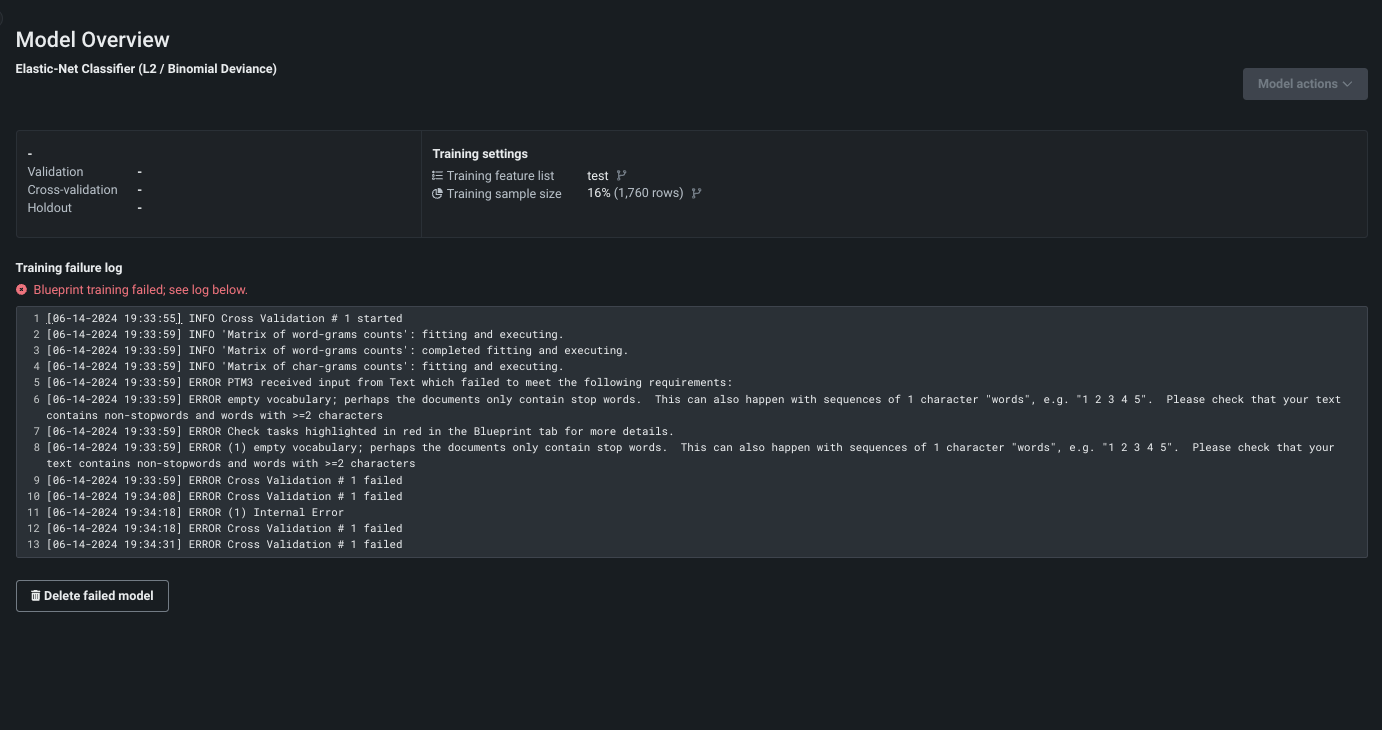Screen dimensions: 1382x730
Task: Click log line 7 mentioning the Blueprint tab
Action: point(359,431)
